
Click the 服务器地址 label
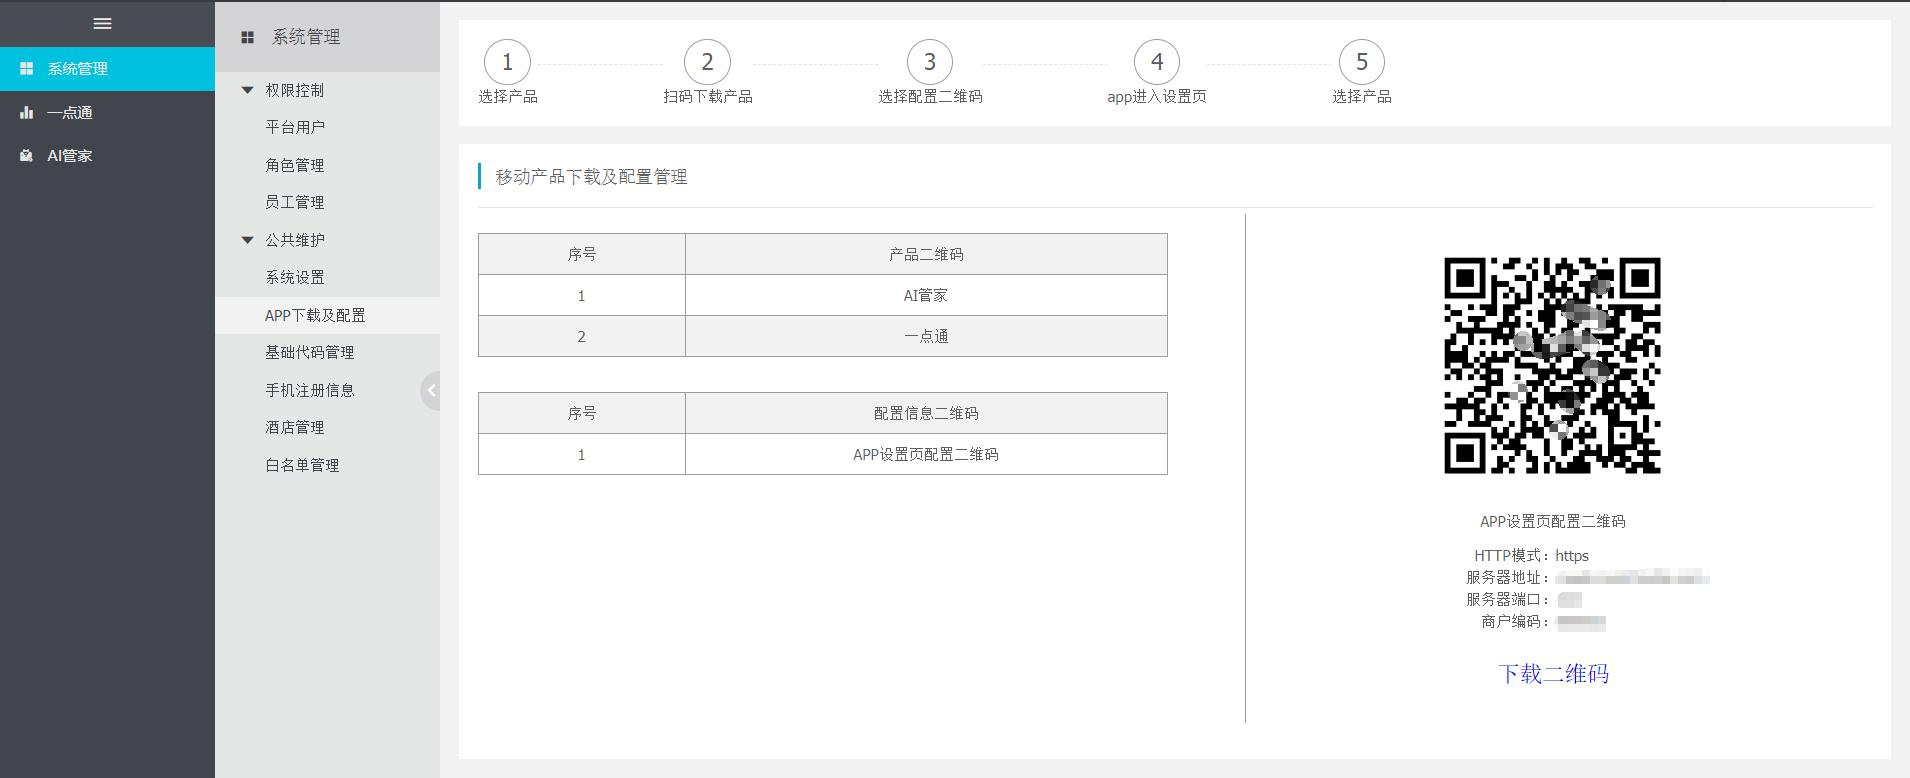[x=1508, y=578]
